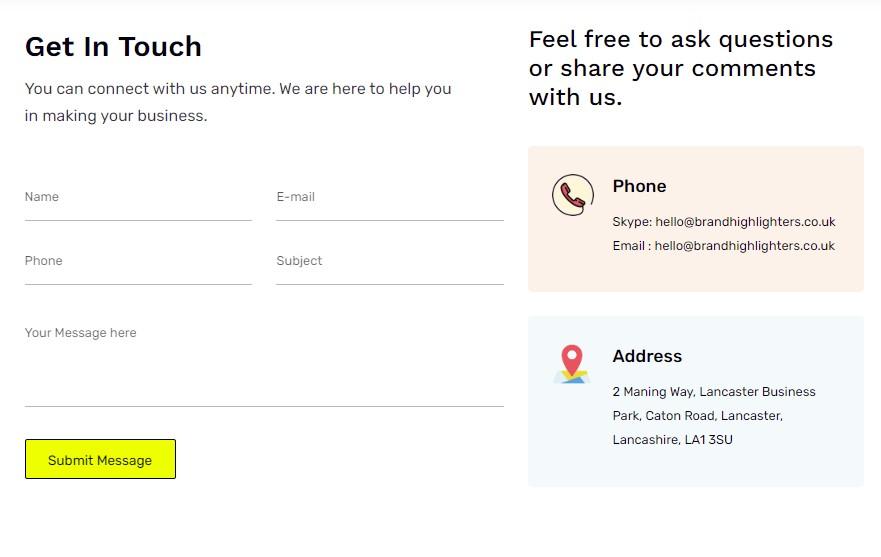Click the Feel free to ask questions heading
This screenshot has height=557, width=881.
[x=680, y=40]
